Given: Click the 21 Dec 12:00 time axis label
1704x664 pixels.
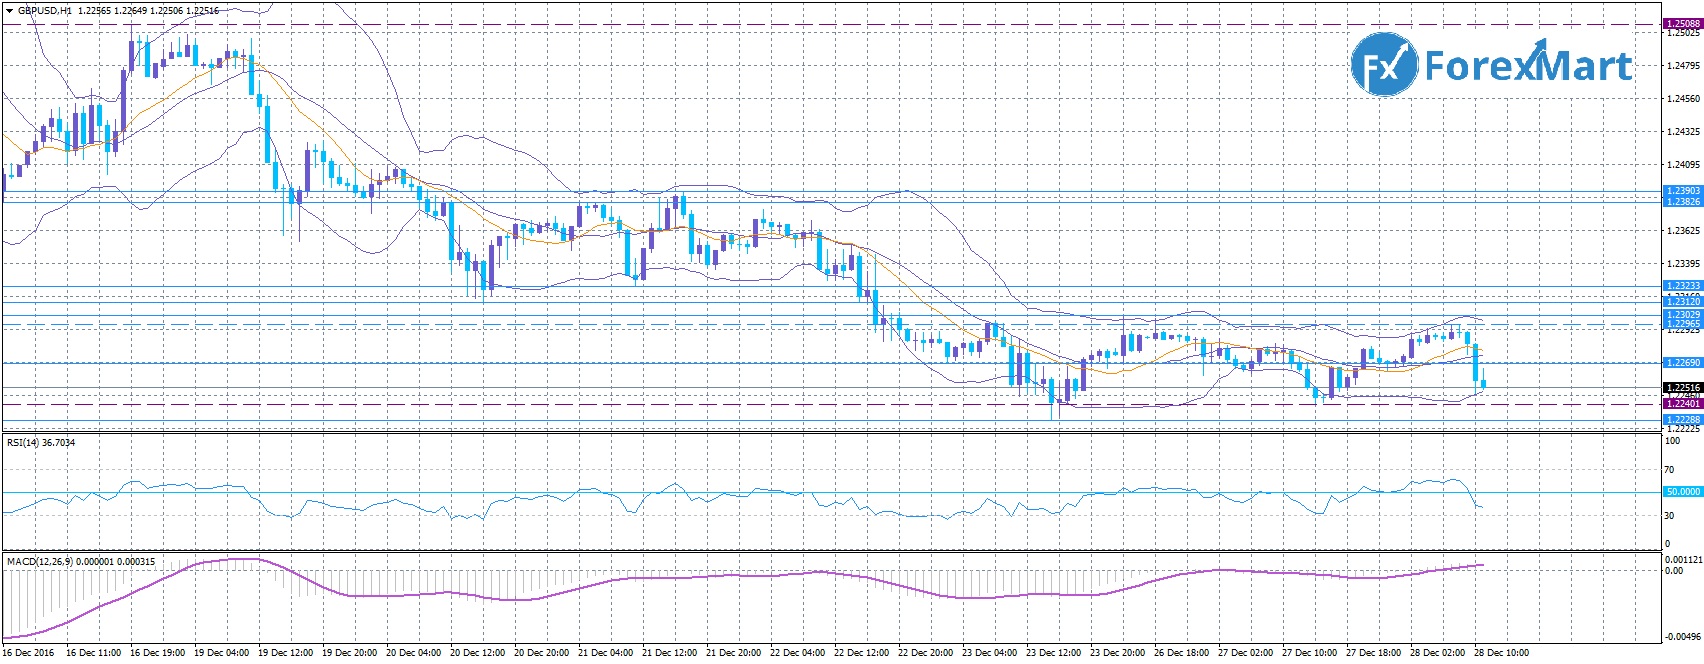Looking at the screenshot, I should click(x=670, y=653).
